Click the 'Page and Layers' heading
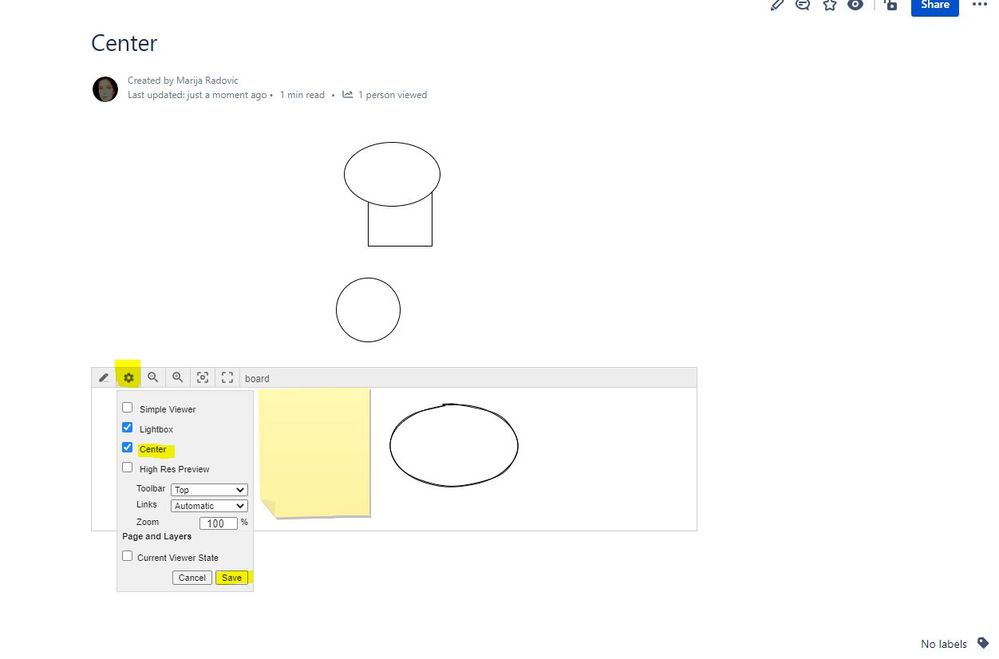Viewport: 999px width, 659px height. point(157,536)
